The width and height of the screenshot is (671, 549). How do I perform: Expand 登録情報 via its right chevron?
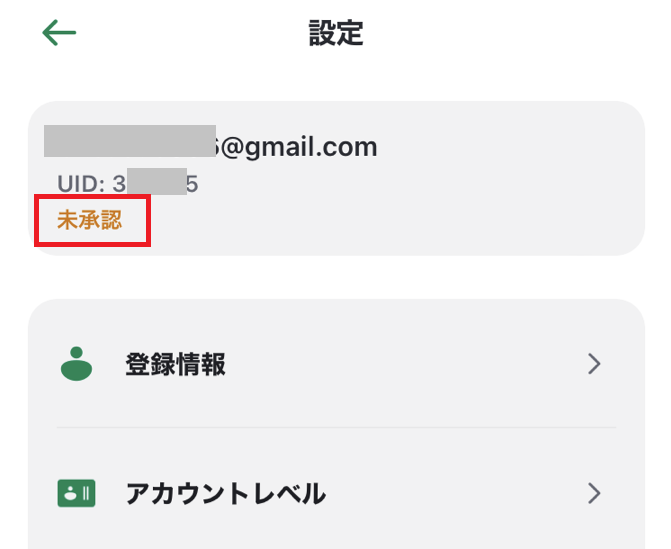click(594, 364)
